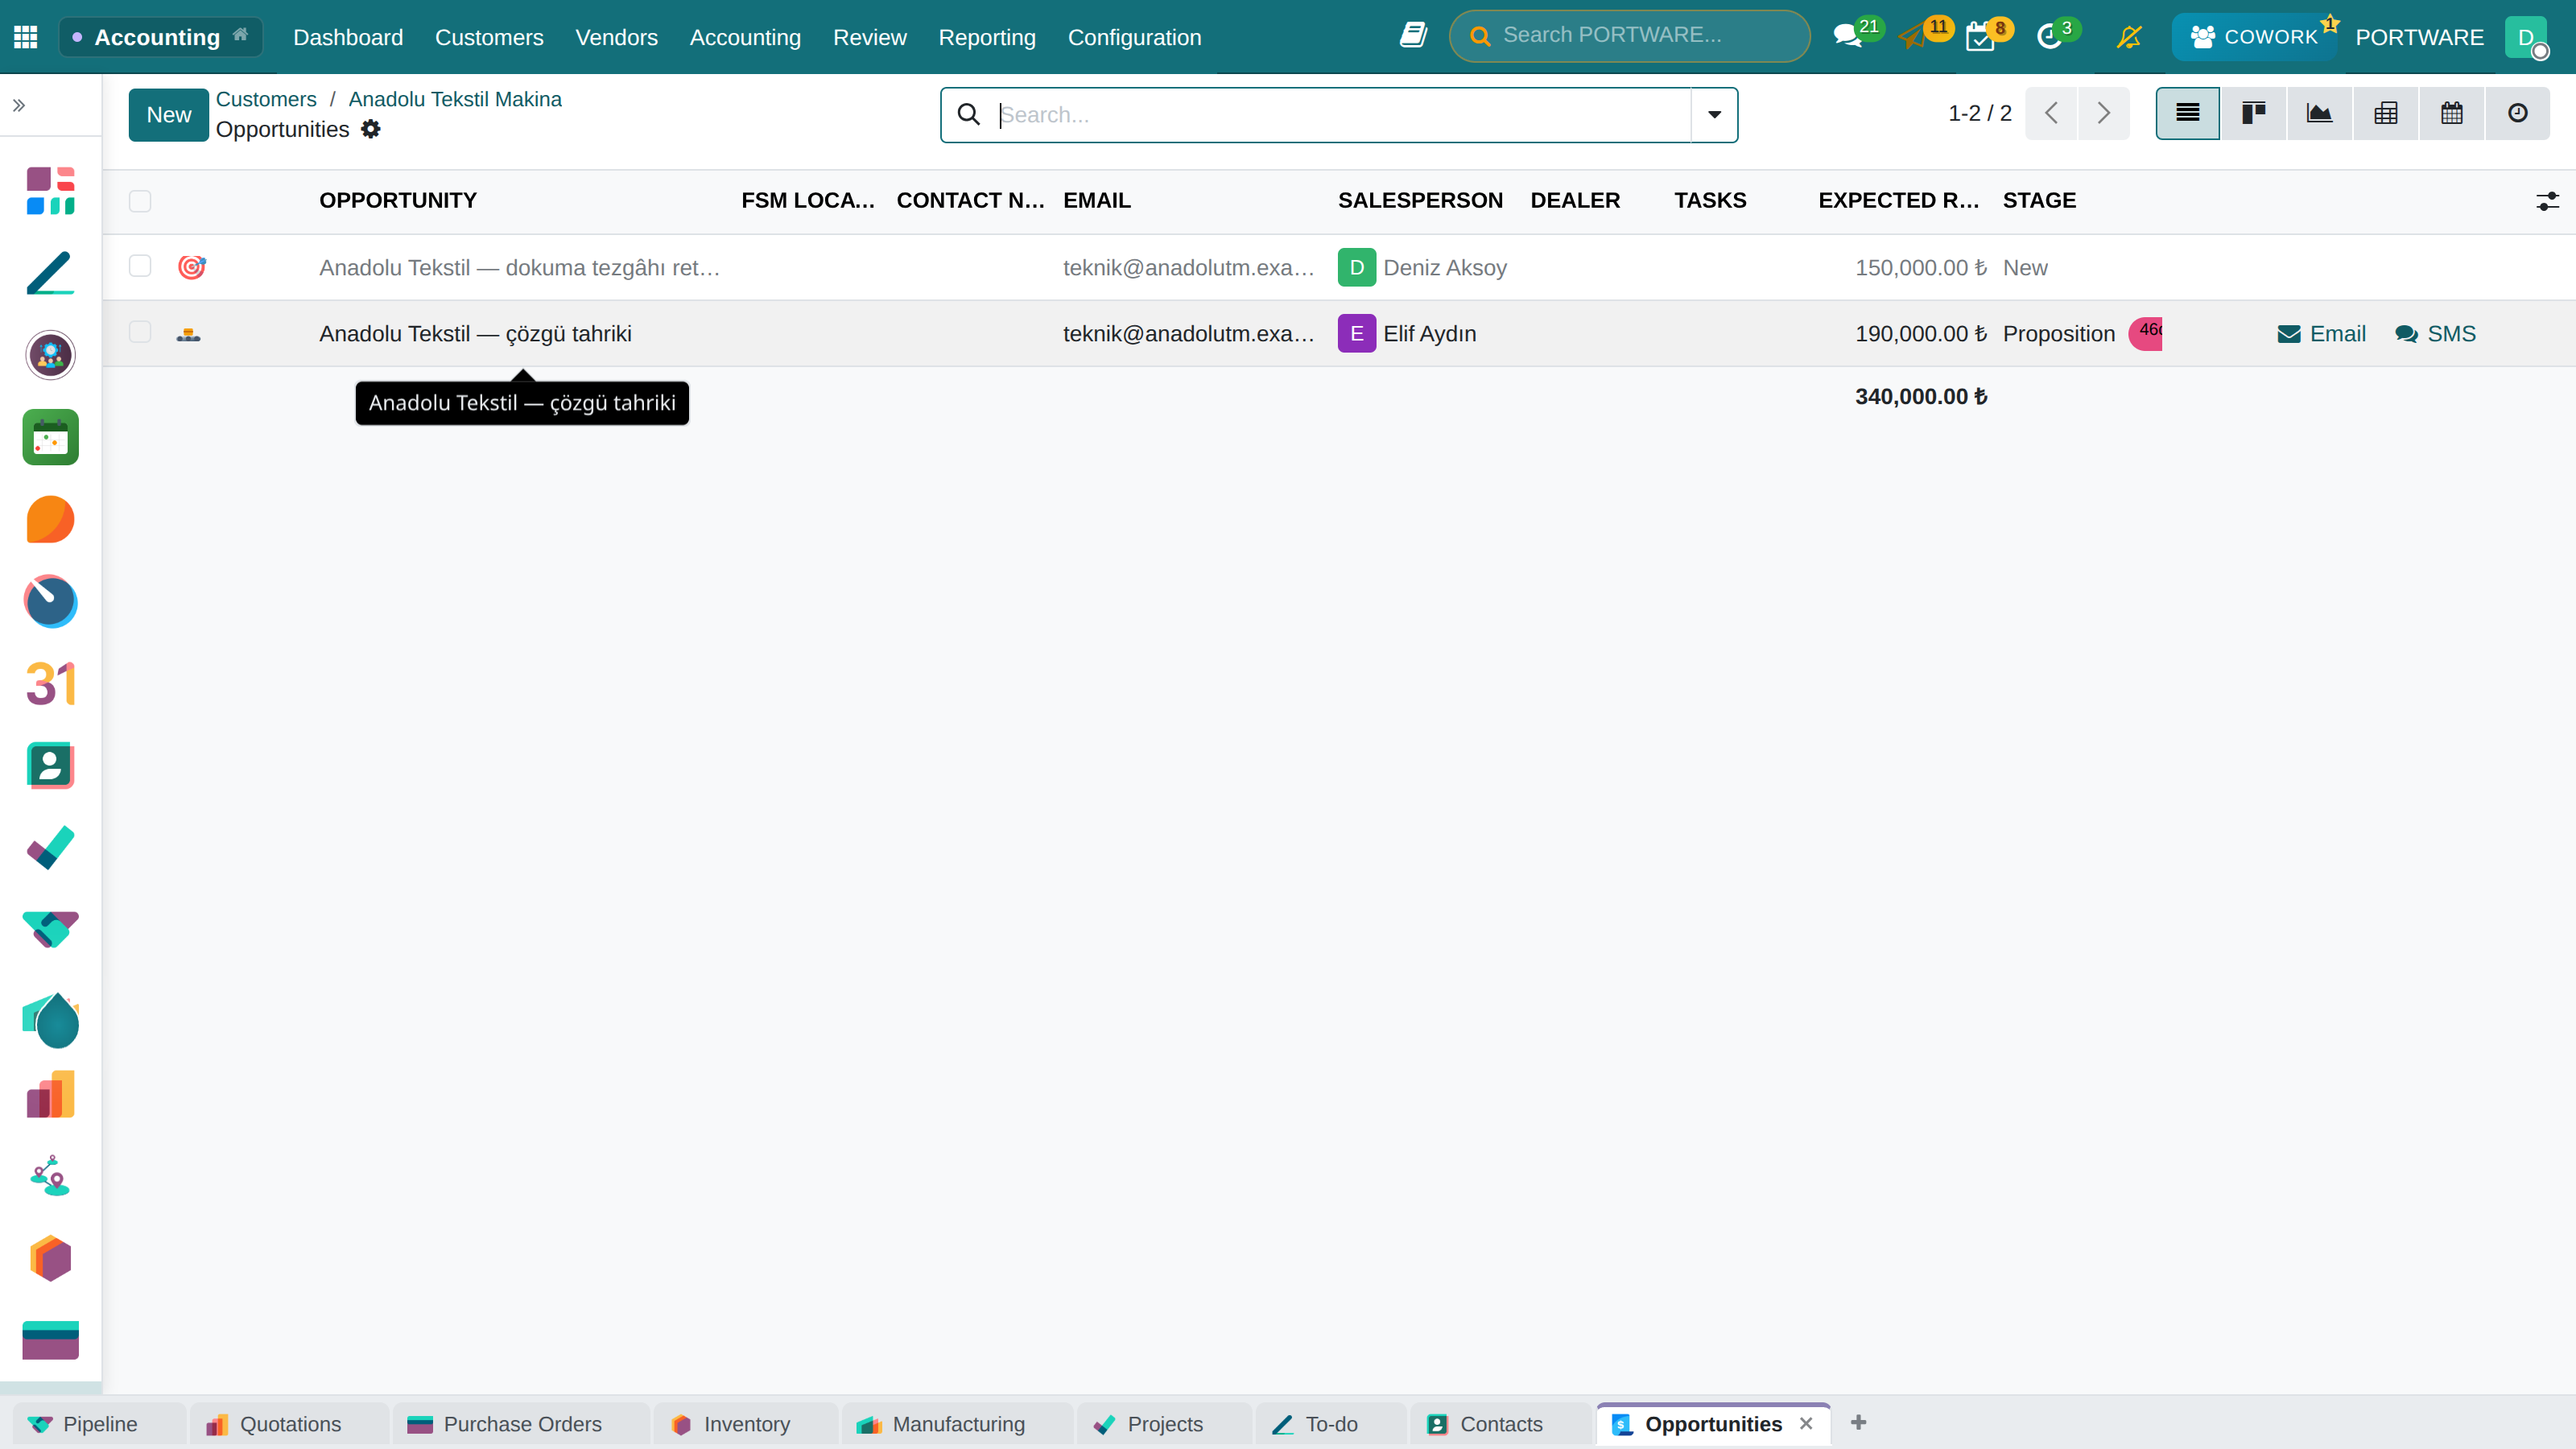Click the pink 46 badge in Stage column
Screen dimensions: 2576x1449
(x=2145, y=333)
